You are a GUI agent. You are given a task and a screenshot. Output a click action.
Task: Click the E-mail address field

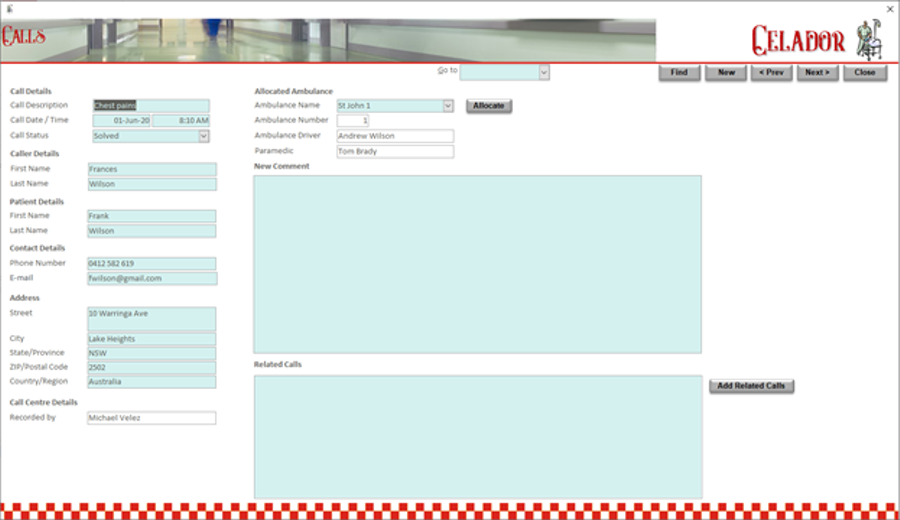151,279
